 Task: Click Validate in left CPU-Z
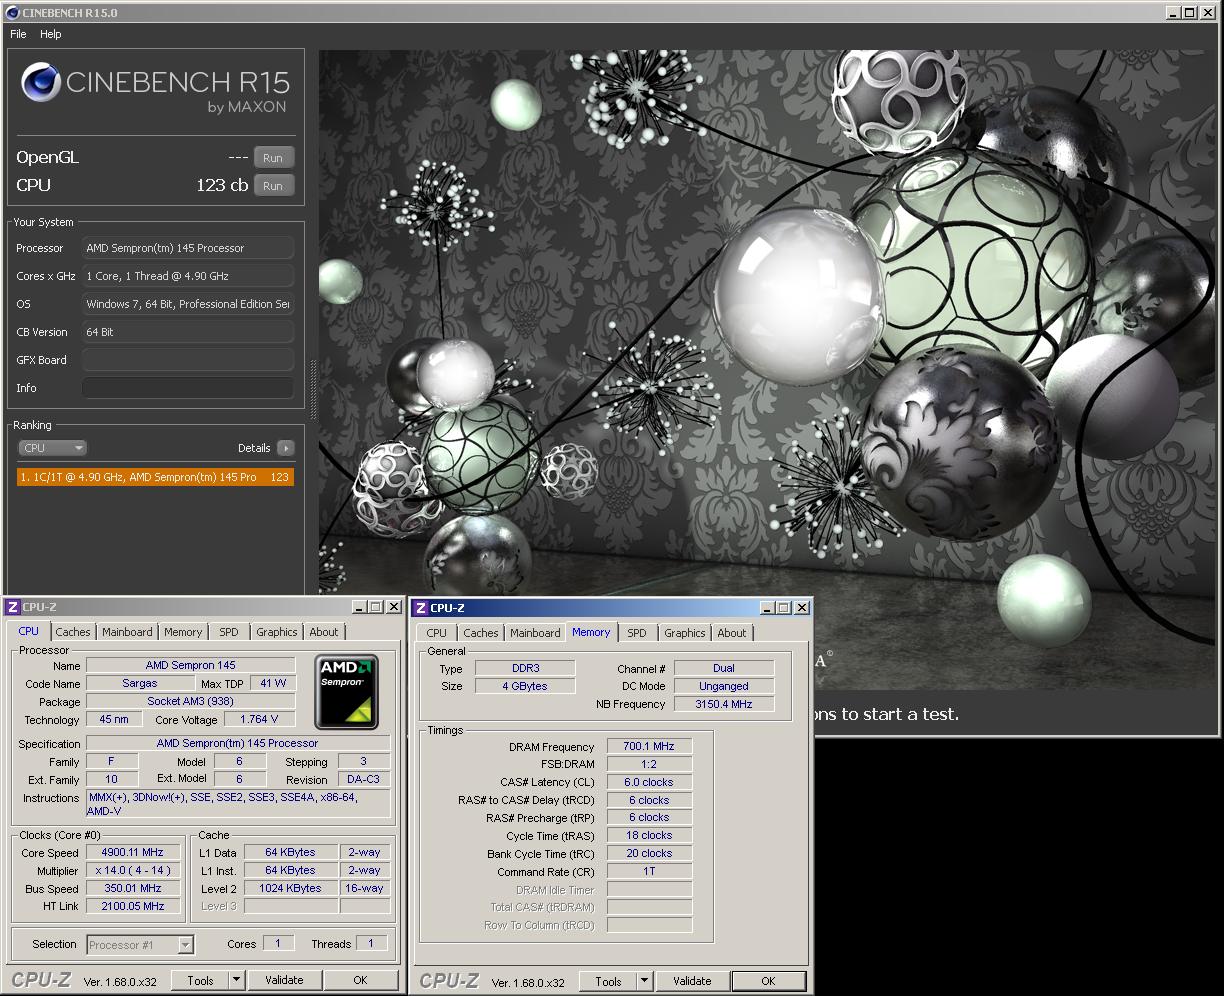click(x=284, y=981)
